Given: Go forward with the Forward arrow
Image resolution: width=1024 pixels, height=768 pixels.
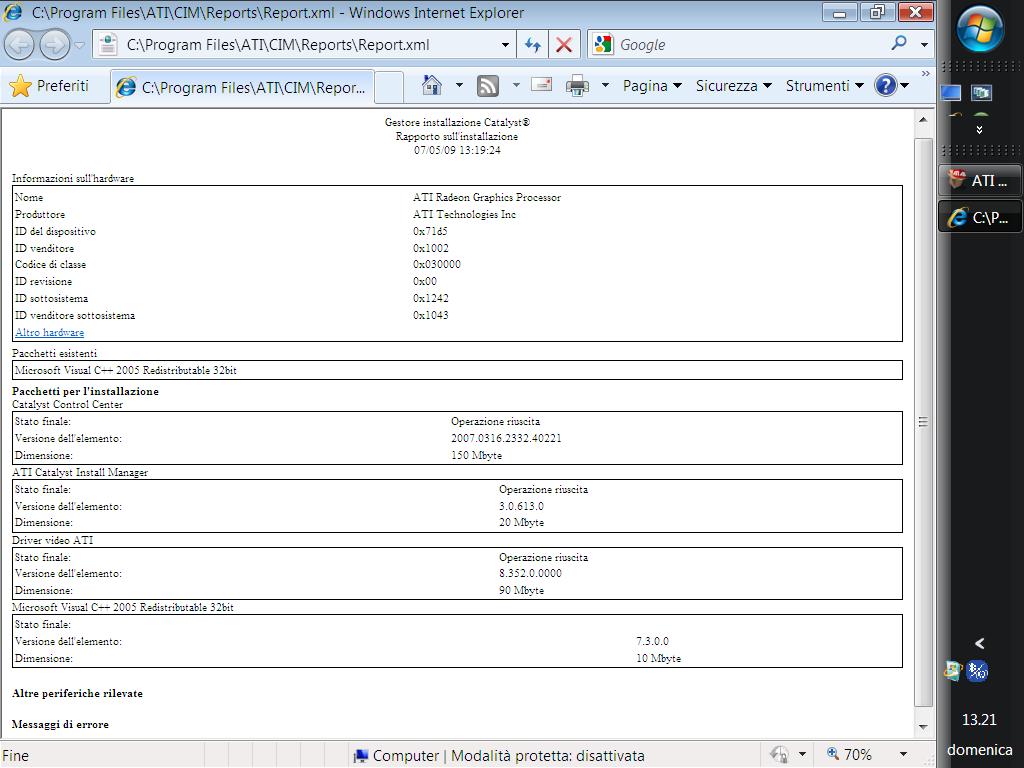Looking at the screenshot, I should [x=54, y=45].
